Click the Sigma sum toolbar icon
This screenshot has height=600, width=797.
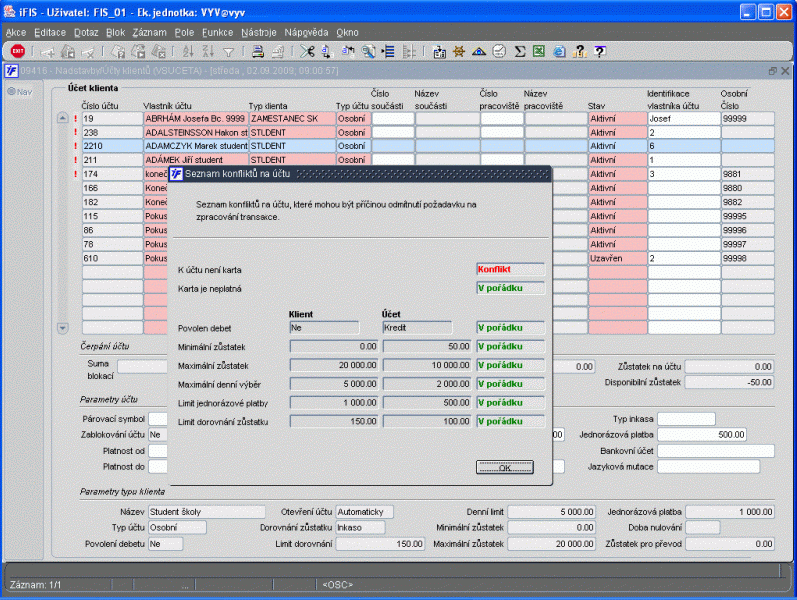[x=520, y=51]
